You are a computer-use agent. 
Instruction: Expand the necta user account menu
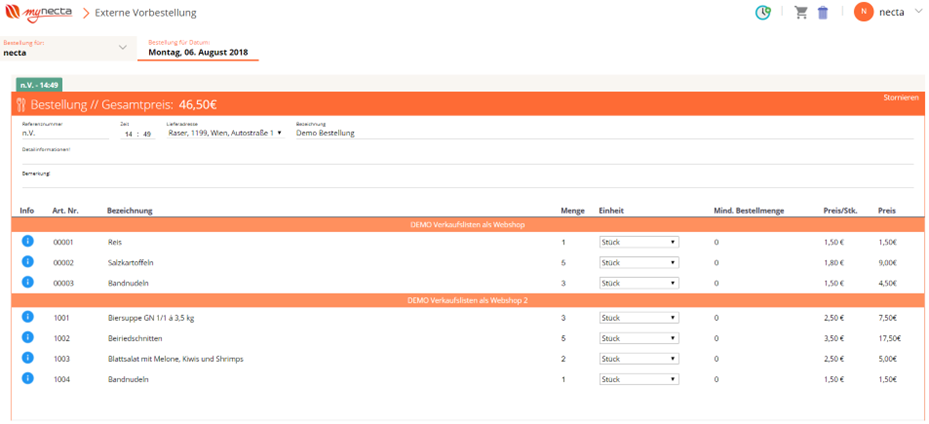click(x=918, y=12)
